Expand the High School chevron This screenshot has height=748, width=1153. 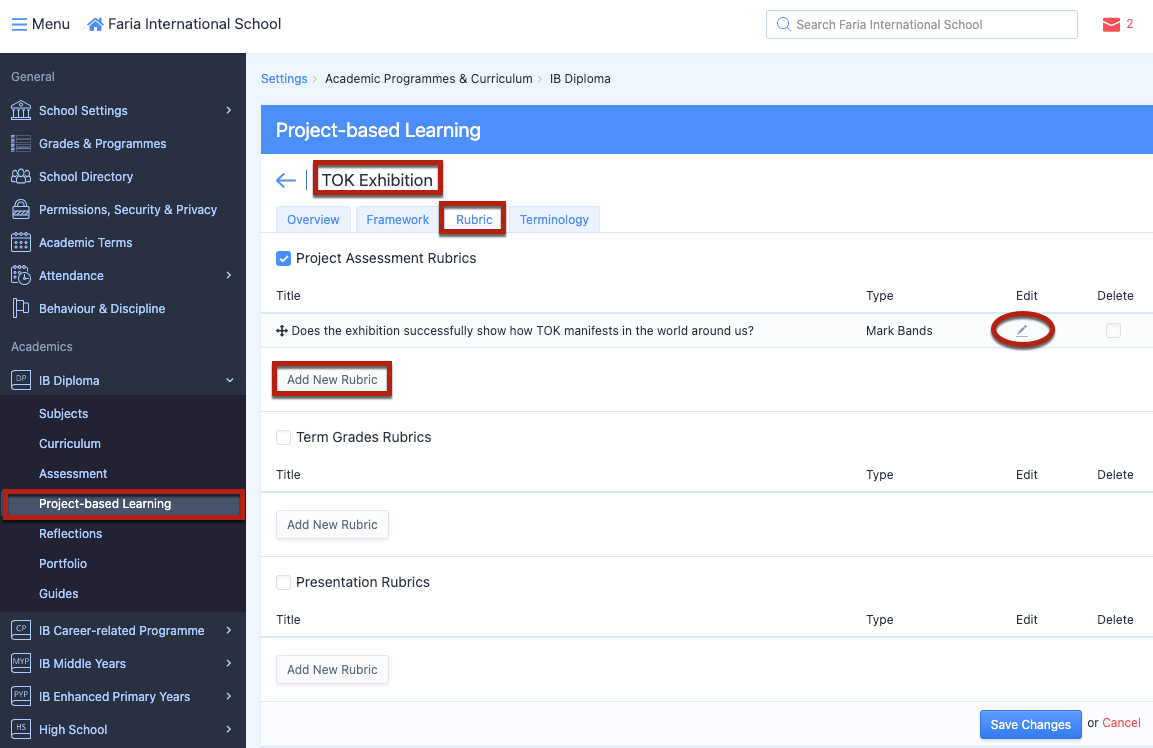(x=229, y=730)
